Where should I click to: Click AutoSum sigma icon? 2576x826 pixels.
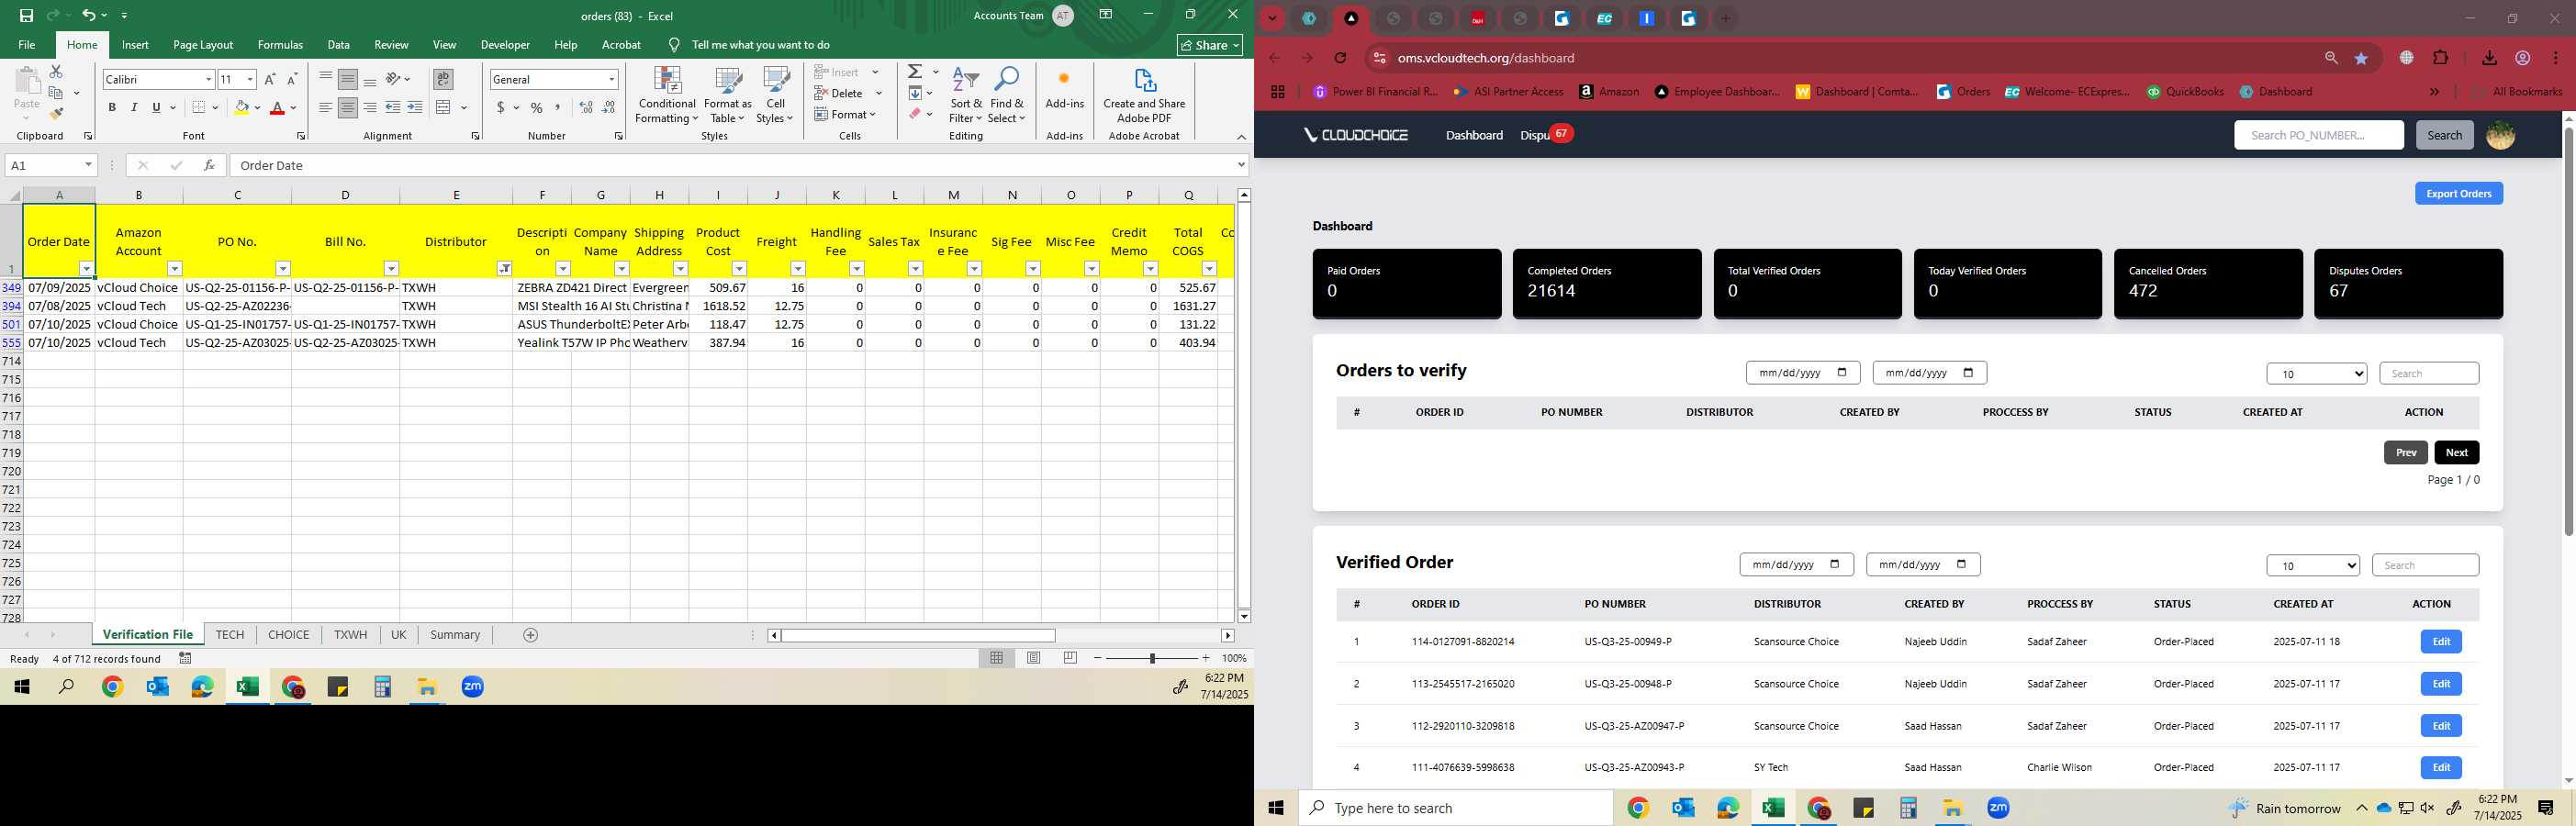tap(915, 72)
